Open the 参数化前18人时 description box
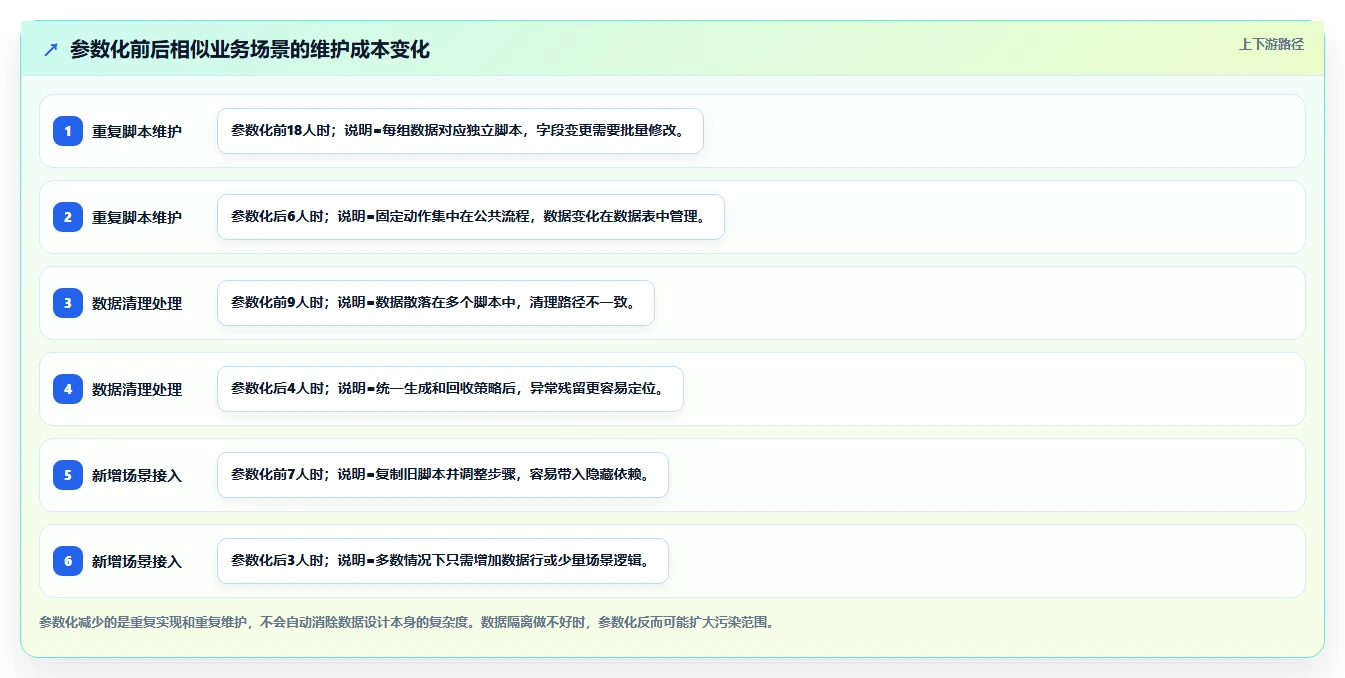Viewport: 1345px width, 678px height. coord(460,131)
